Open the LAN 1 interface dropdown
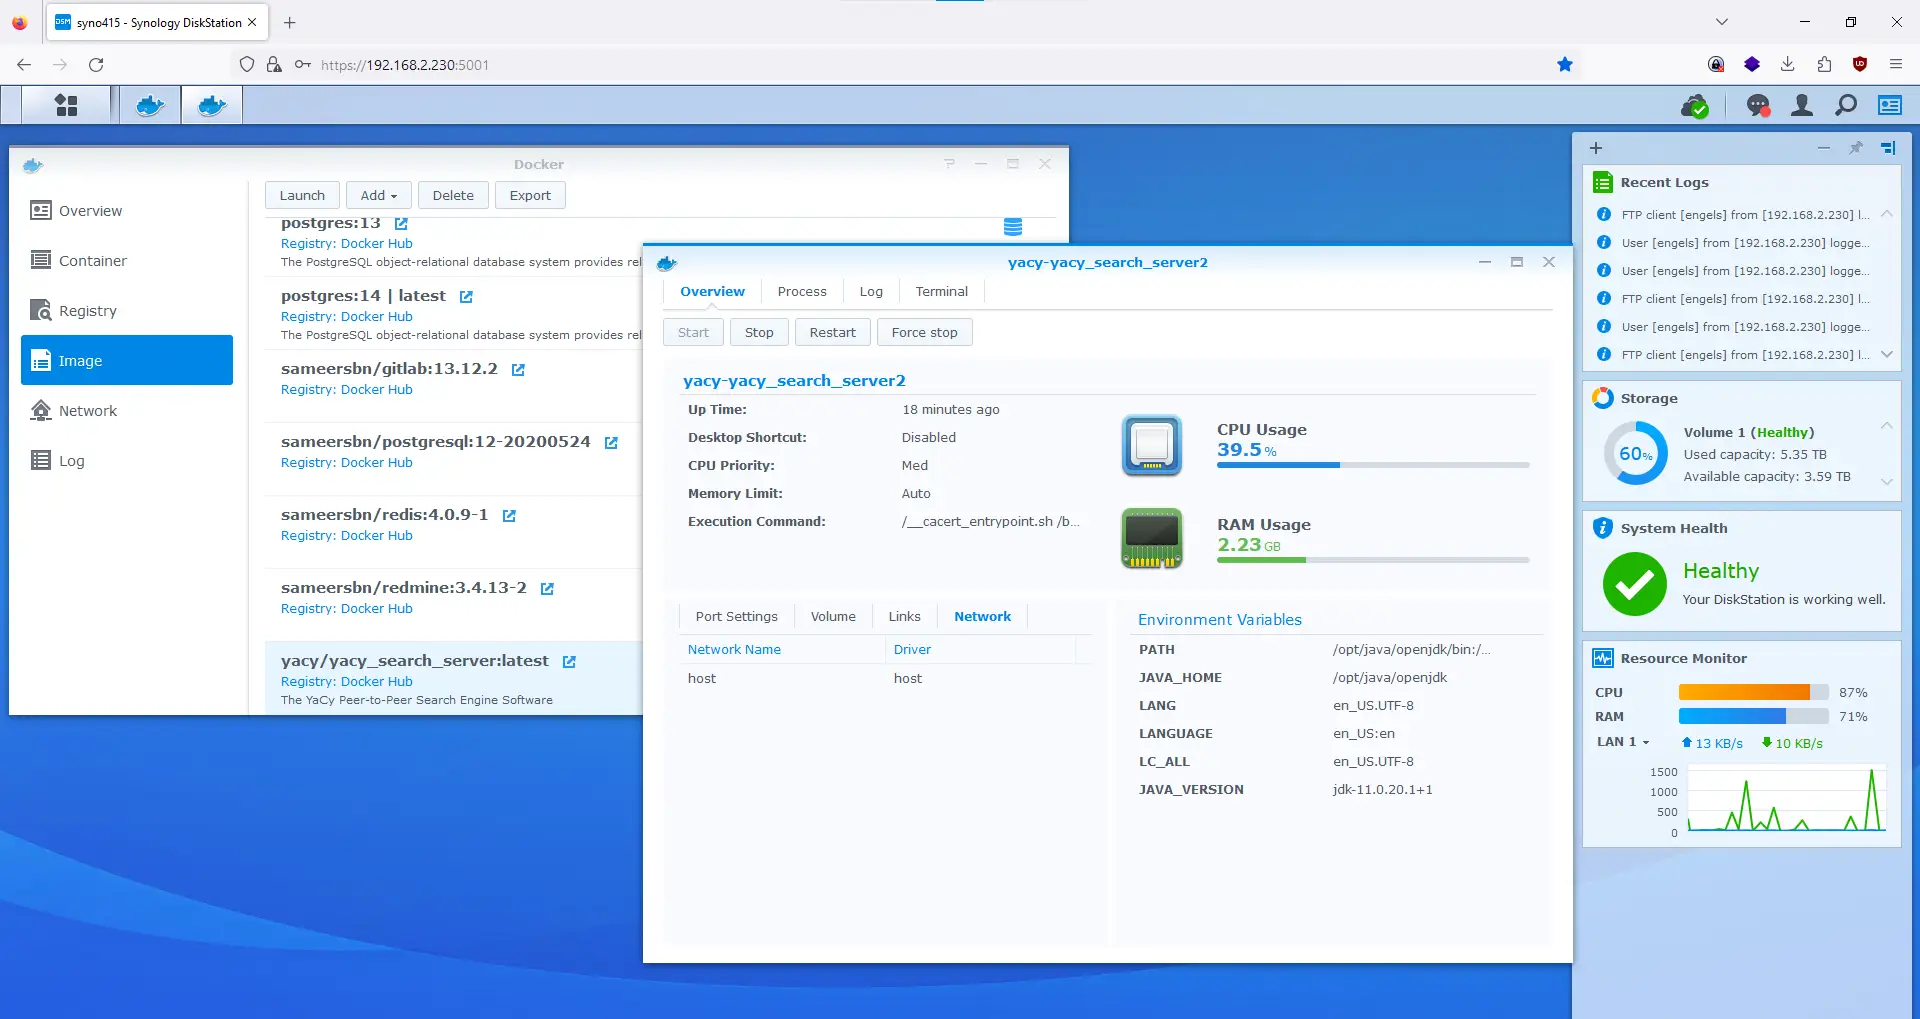The width and height of the screenshot is (1920, 1019). [1623, 742]
